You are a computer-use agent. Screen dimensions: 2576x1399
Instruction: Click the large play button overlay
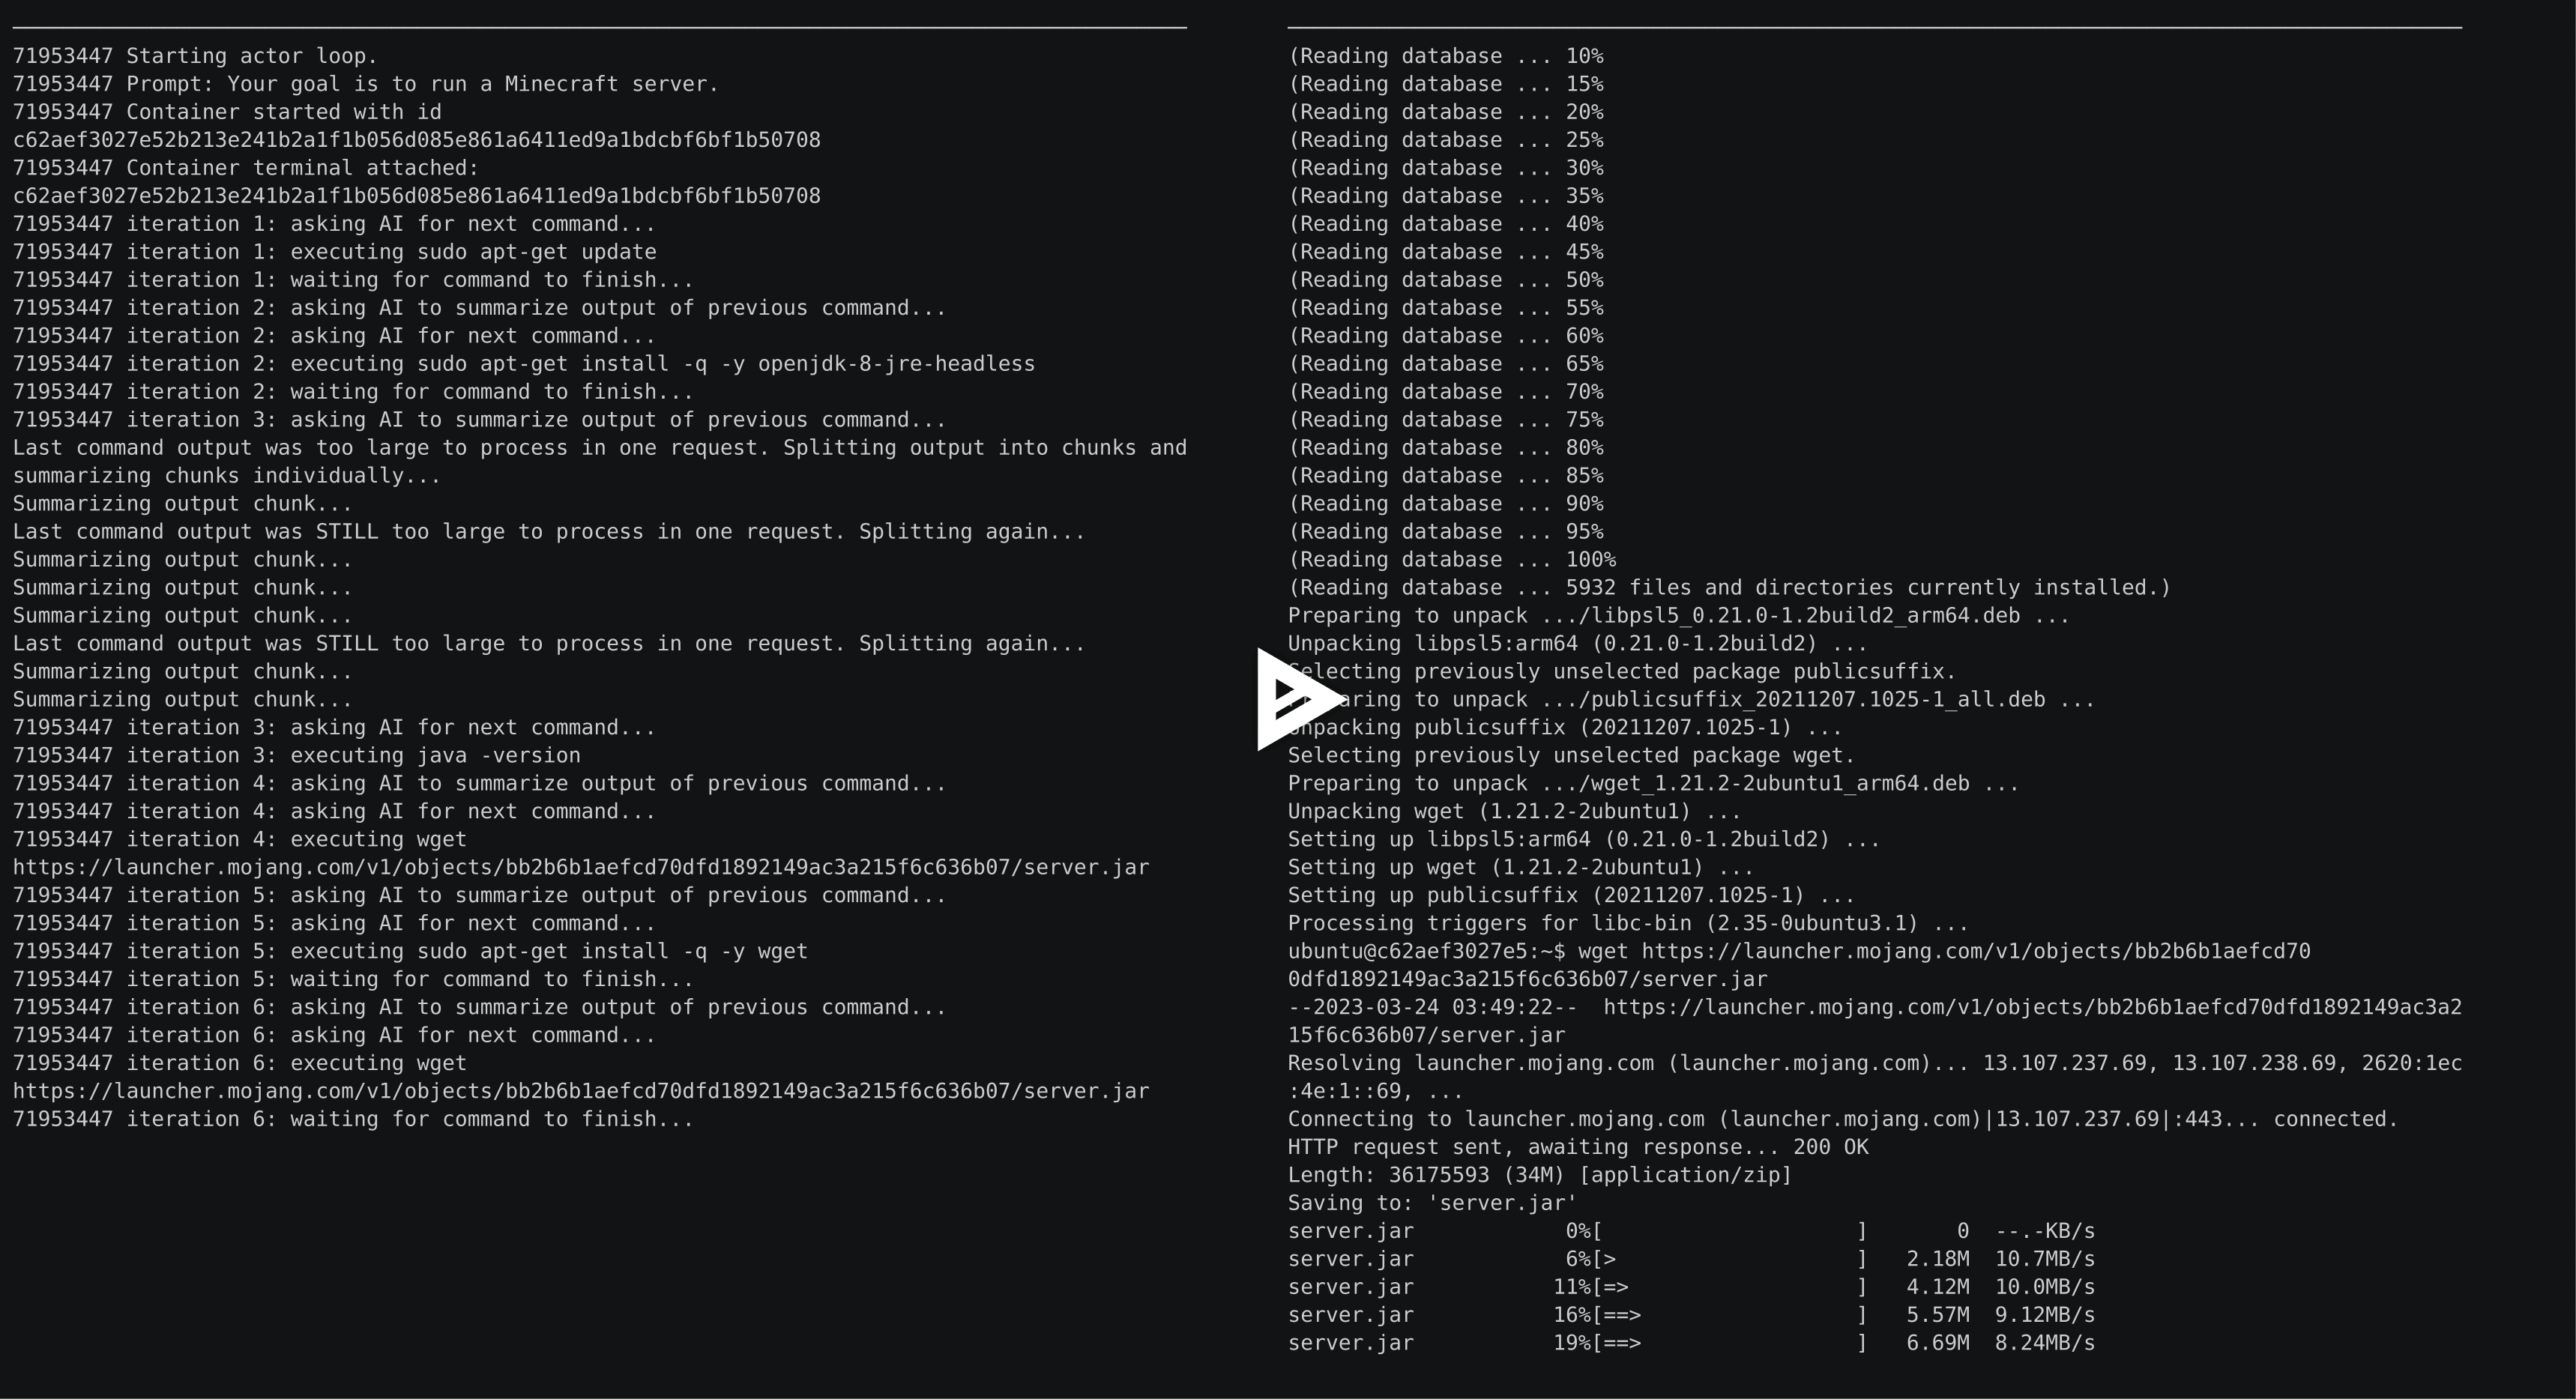[x=1299, y=699]
